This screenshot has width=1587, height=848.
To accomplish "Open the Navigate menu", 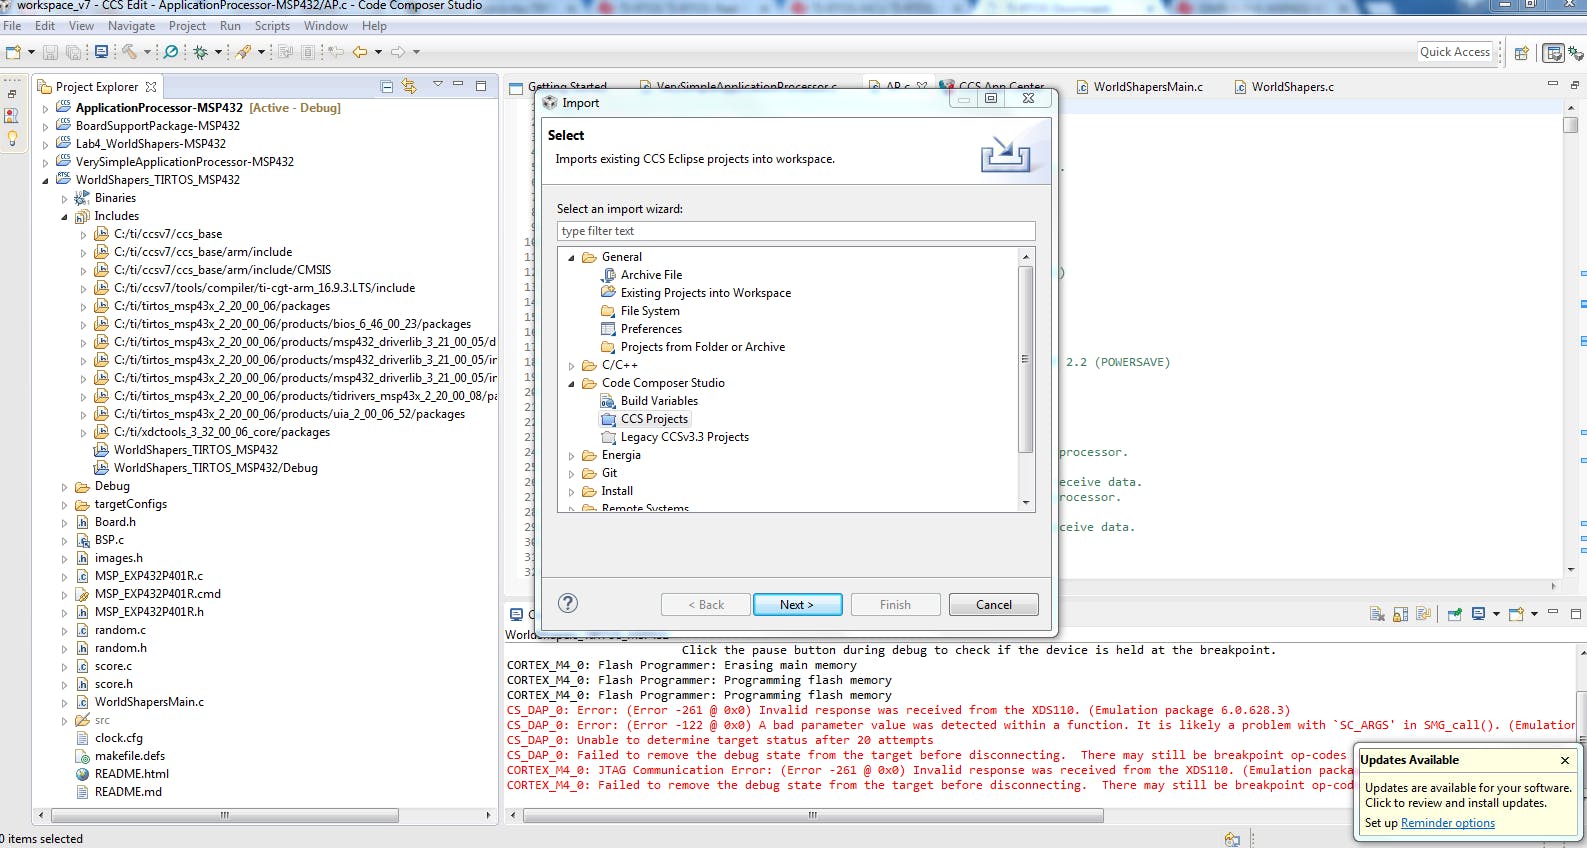I will pos(131,26).
